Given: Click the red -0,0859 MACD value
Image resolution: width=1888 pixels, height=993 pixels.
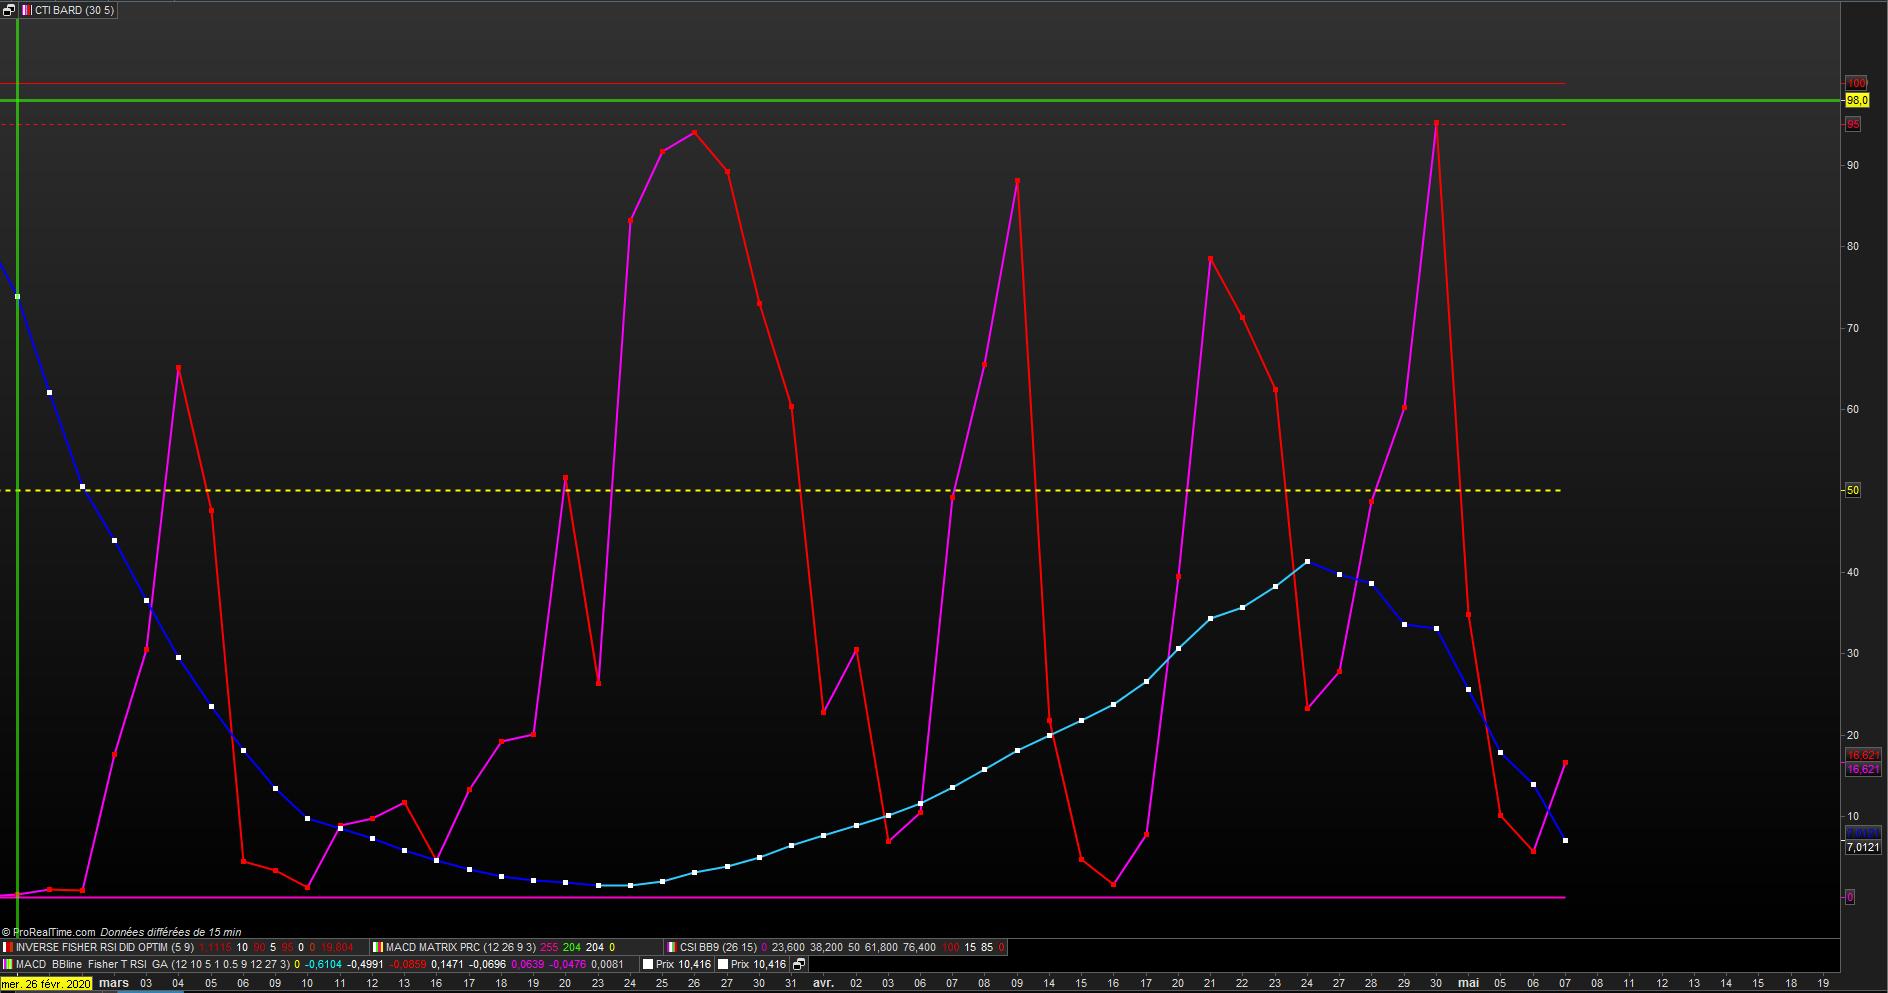Looking at the screenshot, I should [408, 964].
